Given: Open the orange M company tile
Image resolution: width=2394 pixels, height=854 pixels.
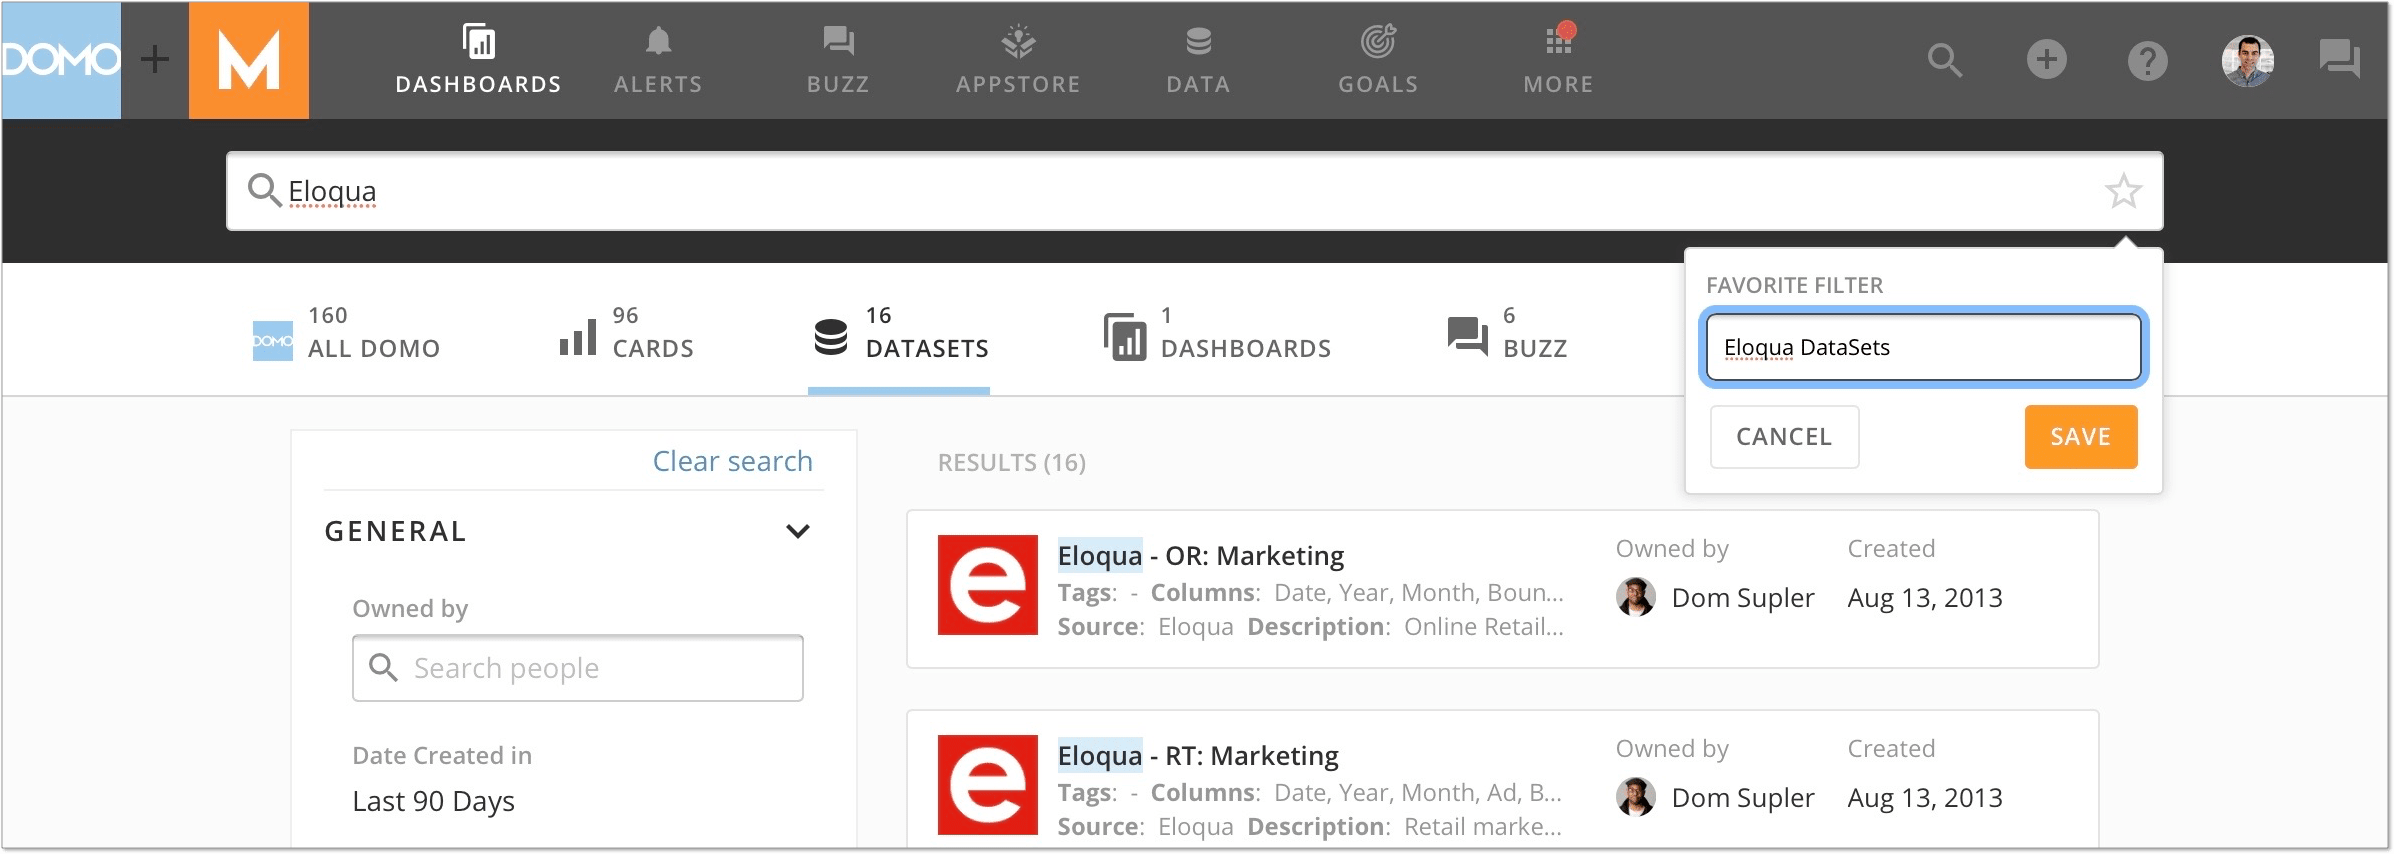Looking at the screenshot, I should 249,60.
